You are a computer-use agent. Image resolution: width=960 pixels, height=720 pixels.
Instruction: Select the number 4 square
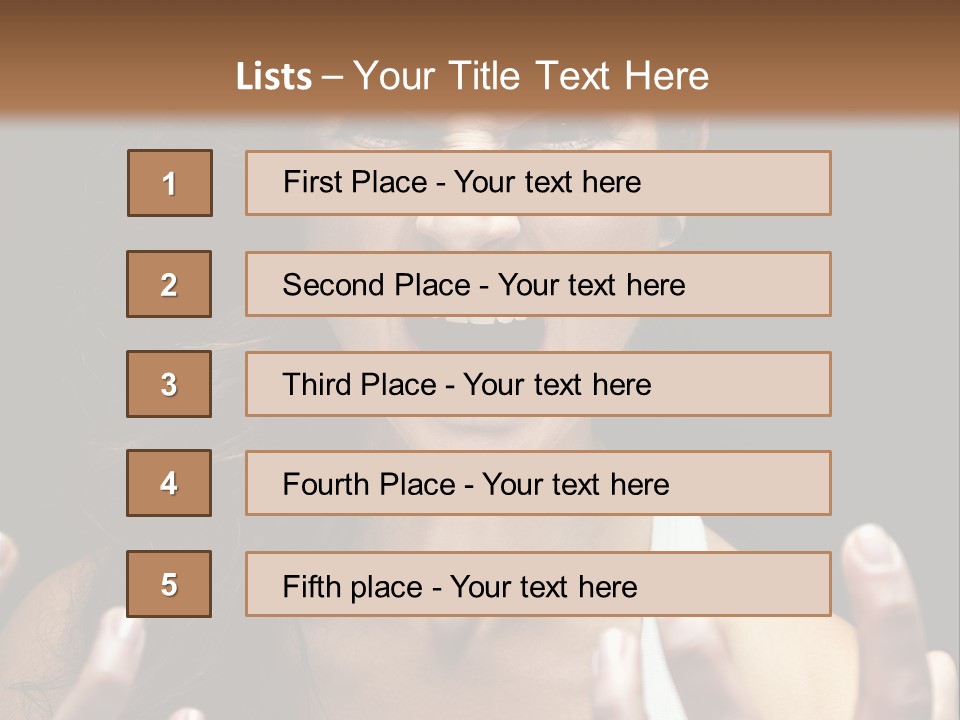click(169, 483)
